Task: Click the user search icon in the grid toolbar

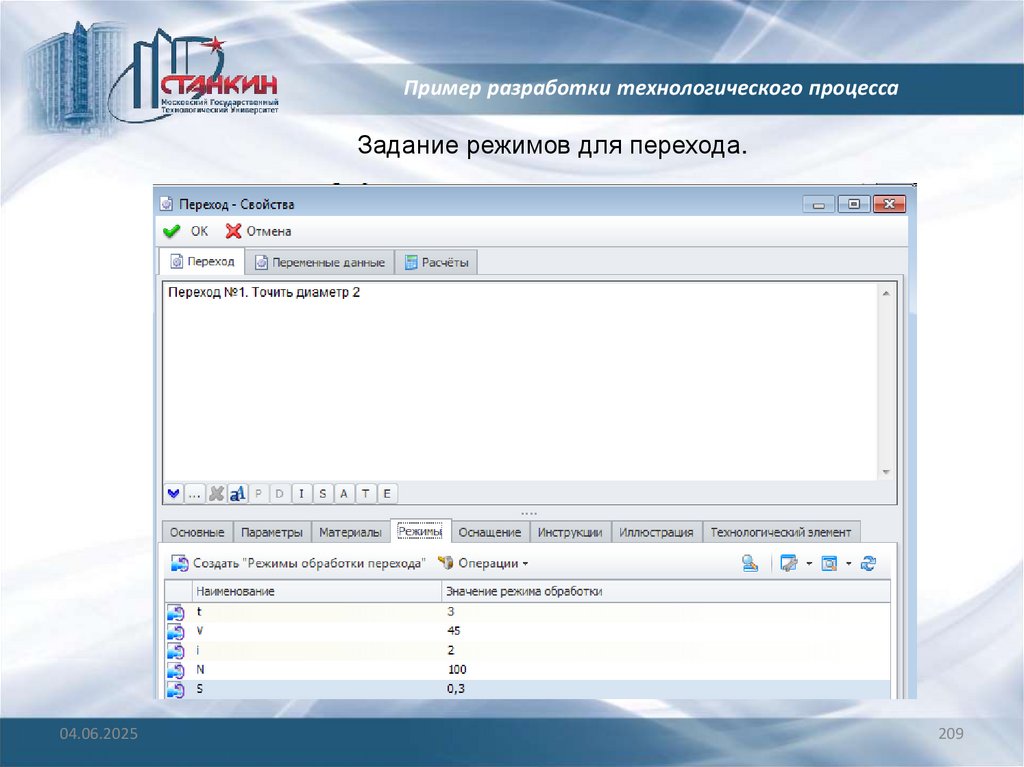Action: [x=750, y=563]
